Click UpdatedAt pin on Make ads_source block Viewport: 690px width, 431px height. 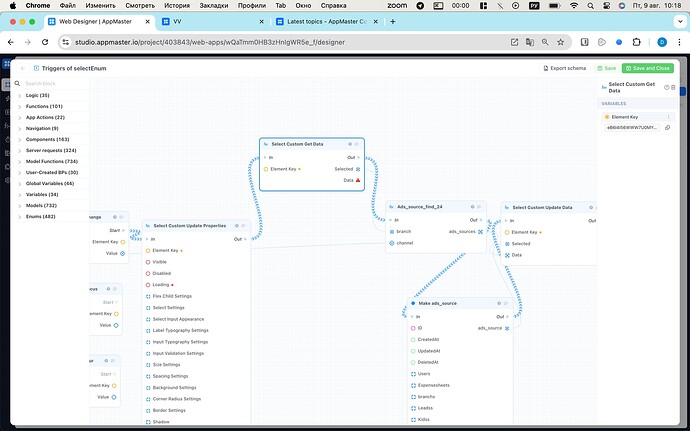(x=413, y=351)
